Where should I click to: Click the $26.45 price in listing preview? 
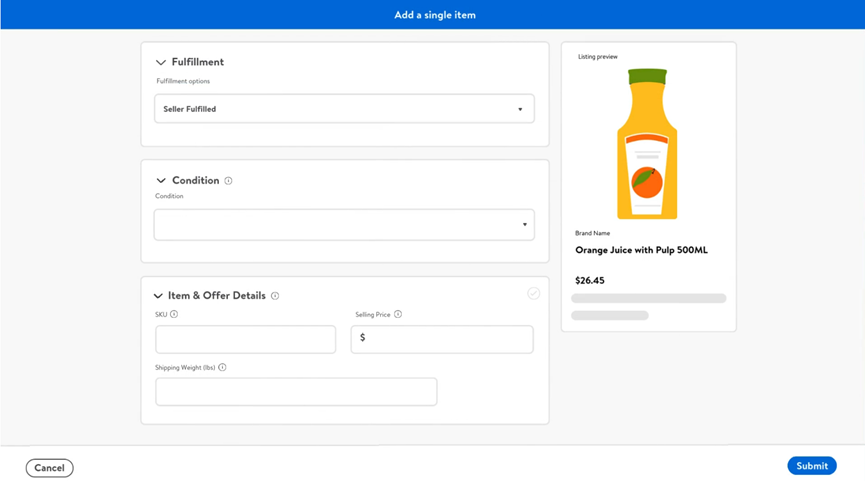(590, 281)
